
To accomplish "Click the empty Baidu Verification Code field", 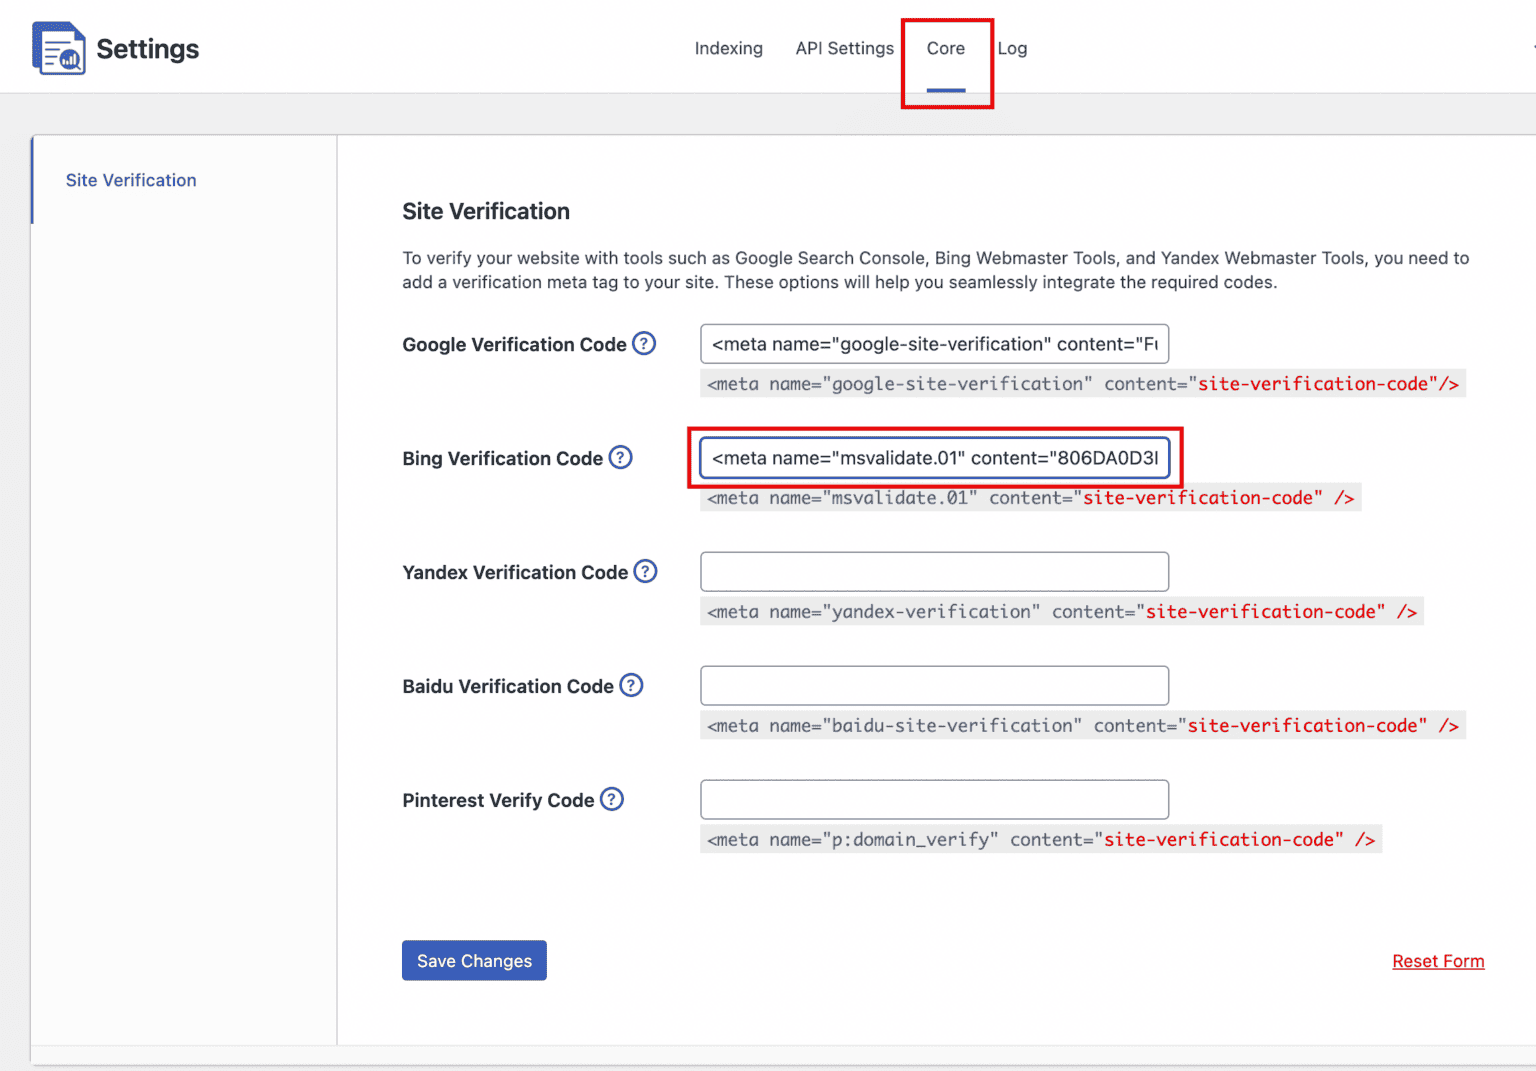I will click(934, 685).
